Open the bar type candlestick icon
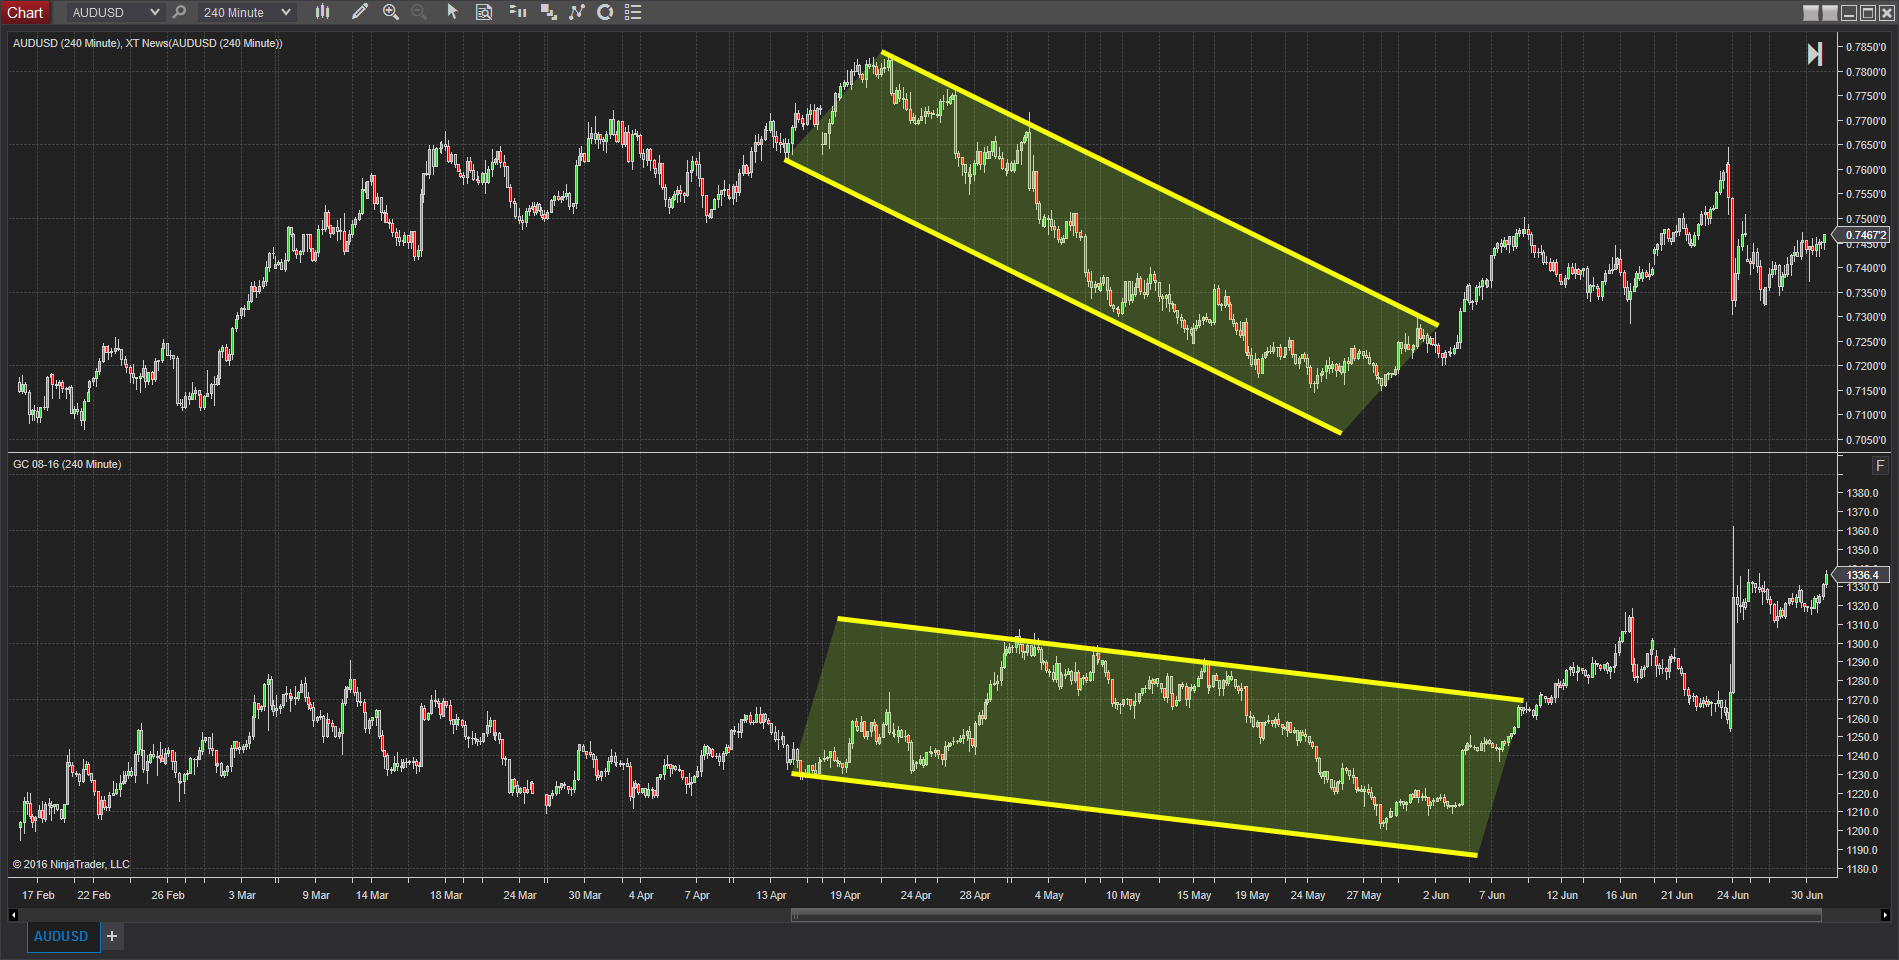The width and height of the screenshot is (1899, 960). coord(322,12)
